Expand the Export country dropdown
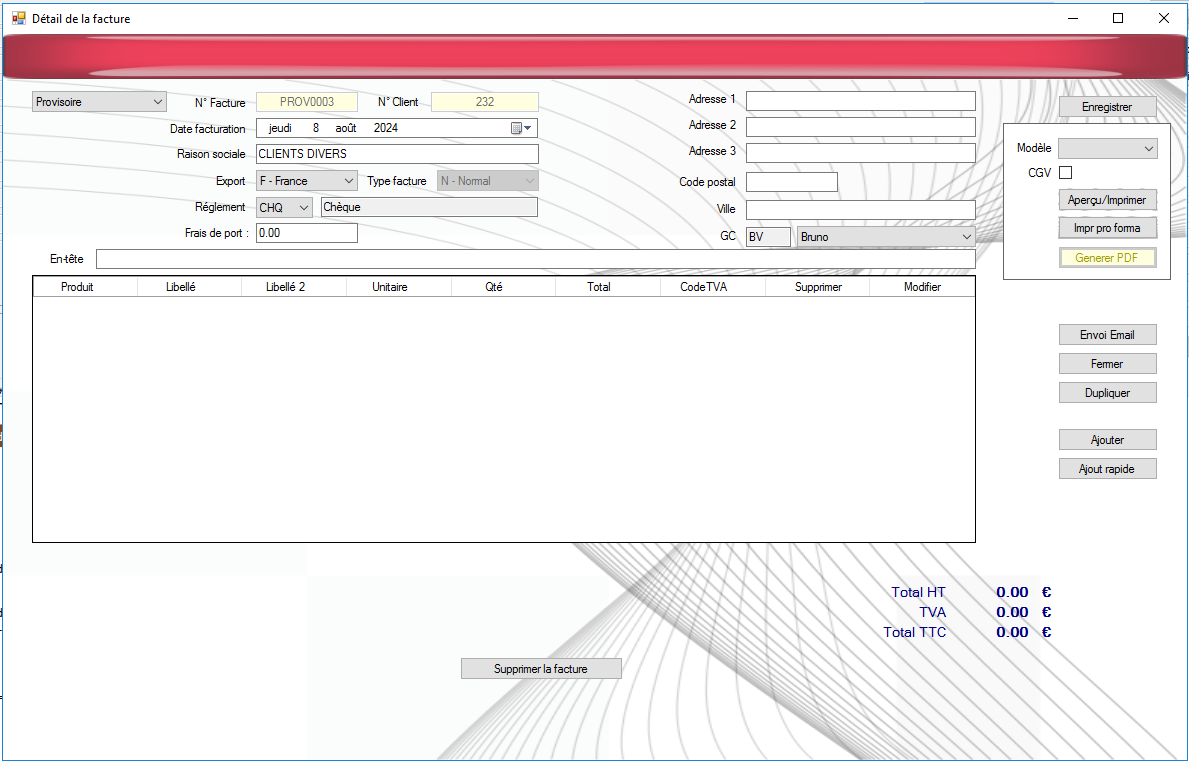 [306, 181]
